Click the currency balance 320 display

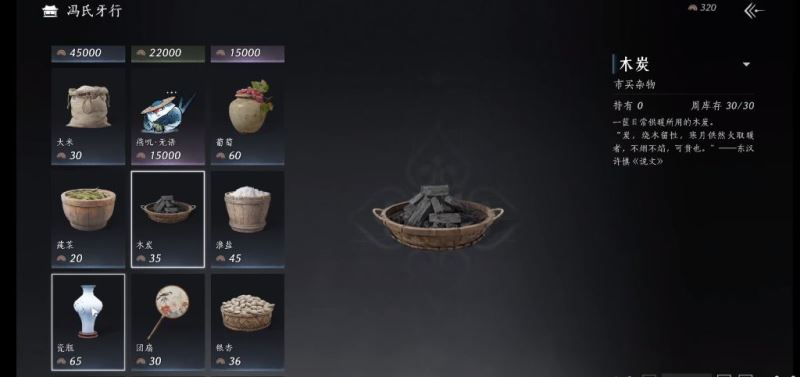coord(702,8)
